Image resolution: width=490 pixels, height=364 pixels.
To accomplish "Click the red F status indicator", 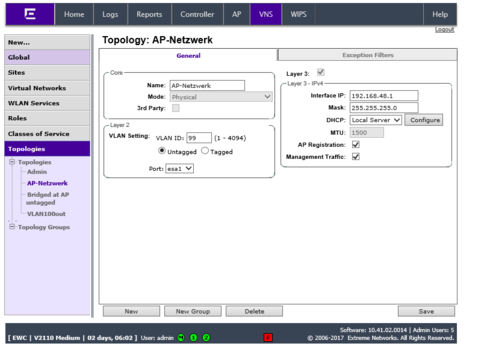I will coord(268,338).
